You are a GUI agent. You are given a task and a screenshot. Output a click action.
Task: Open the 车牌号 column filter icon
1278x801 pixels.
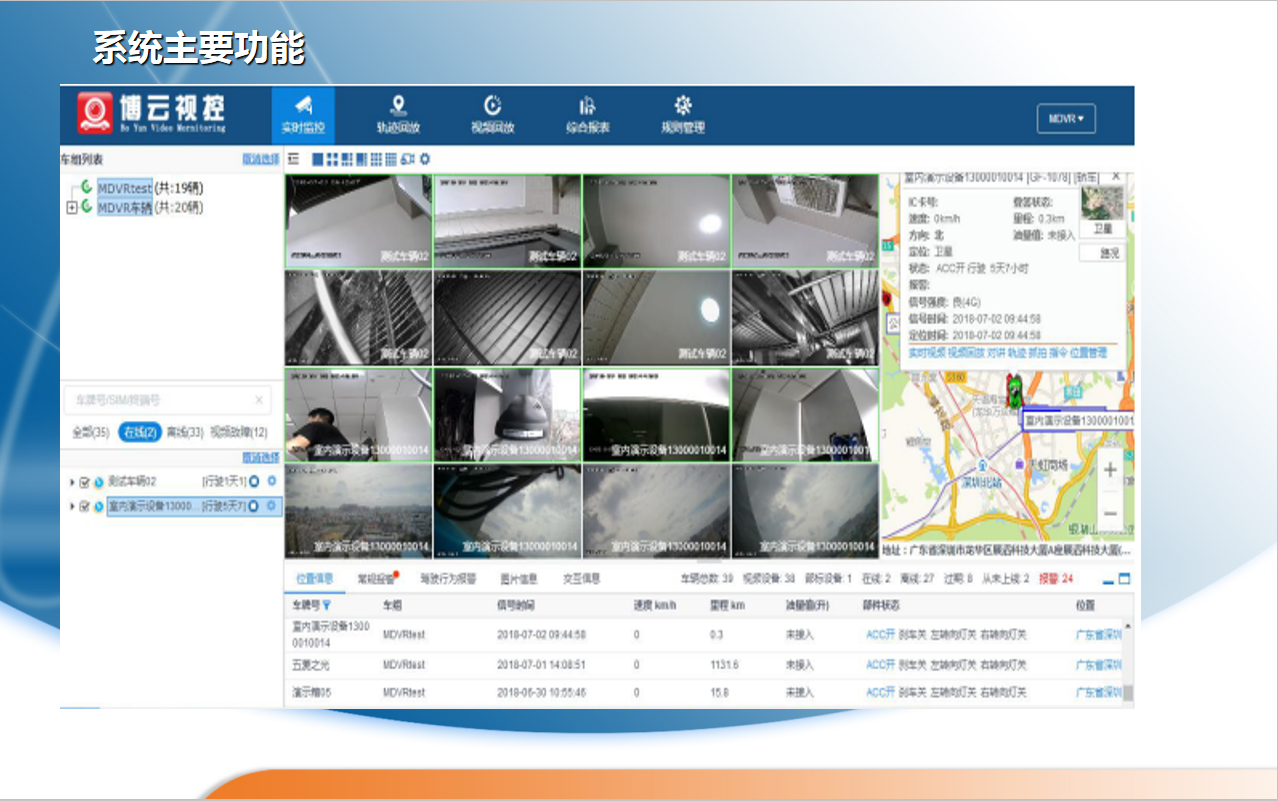click(x=326, y=605)
